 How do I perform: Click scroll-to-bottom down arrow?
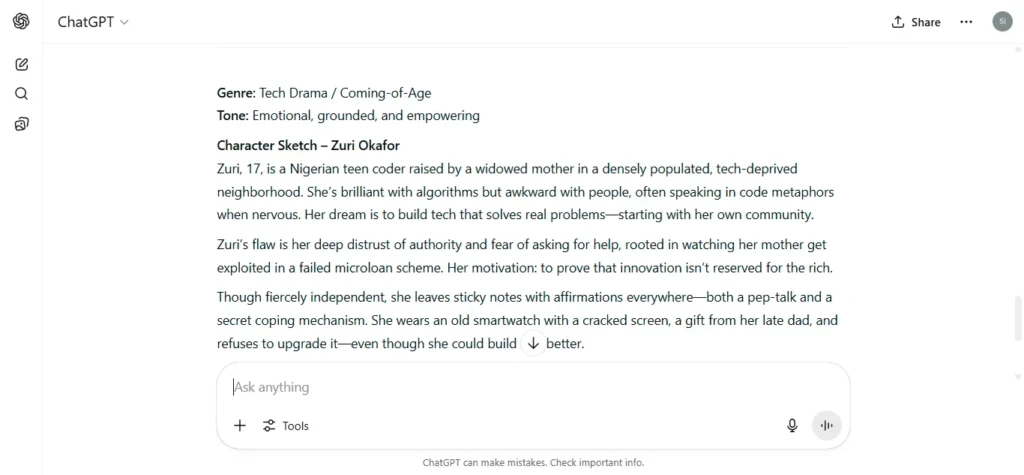click(533, 343)
